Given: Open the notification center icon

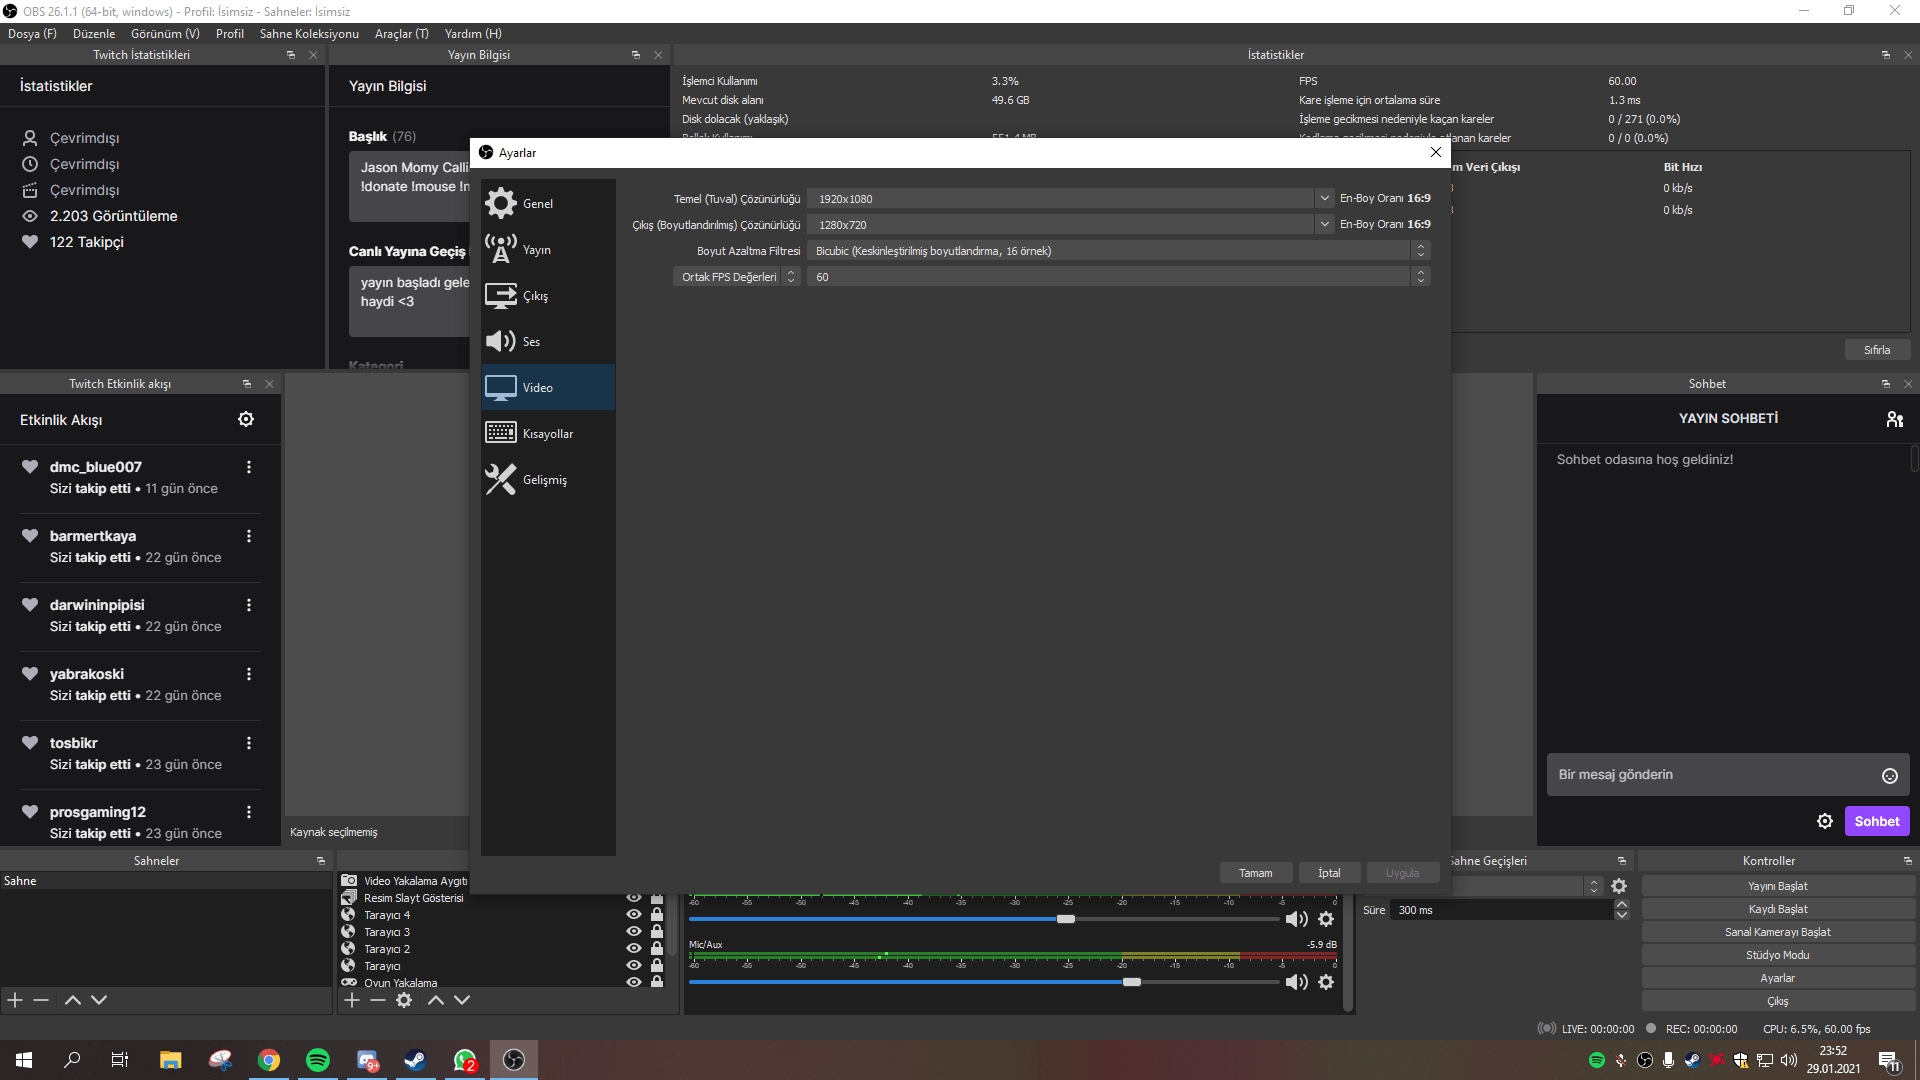Looking at the screenshot, I should 1889,1060.
